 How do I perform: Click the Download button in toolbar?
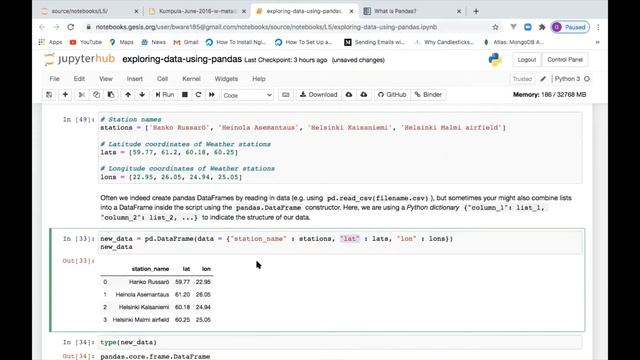319,95
